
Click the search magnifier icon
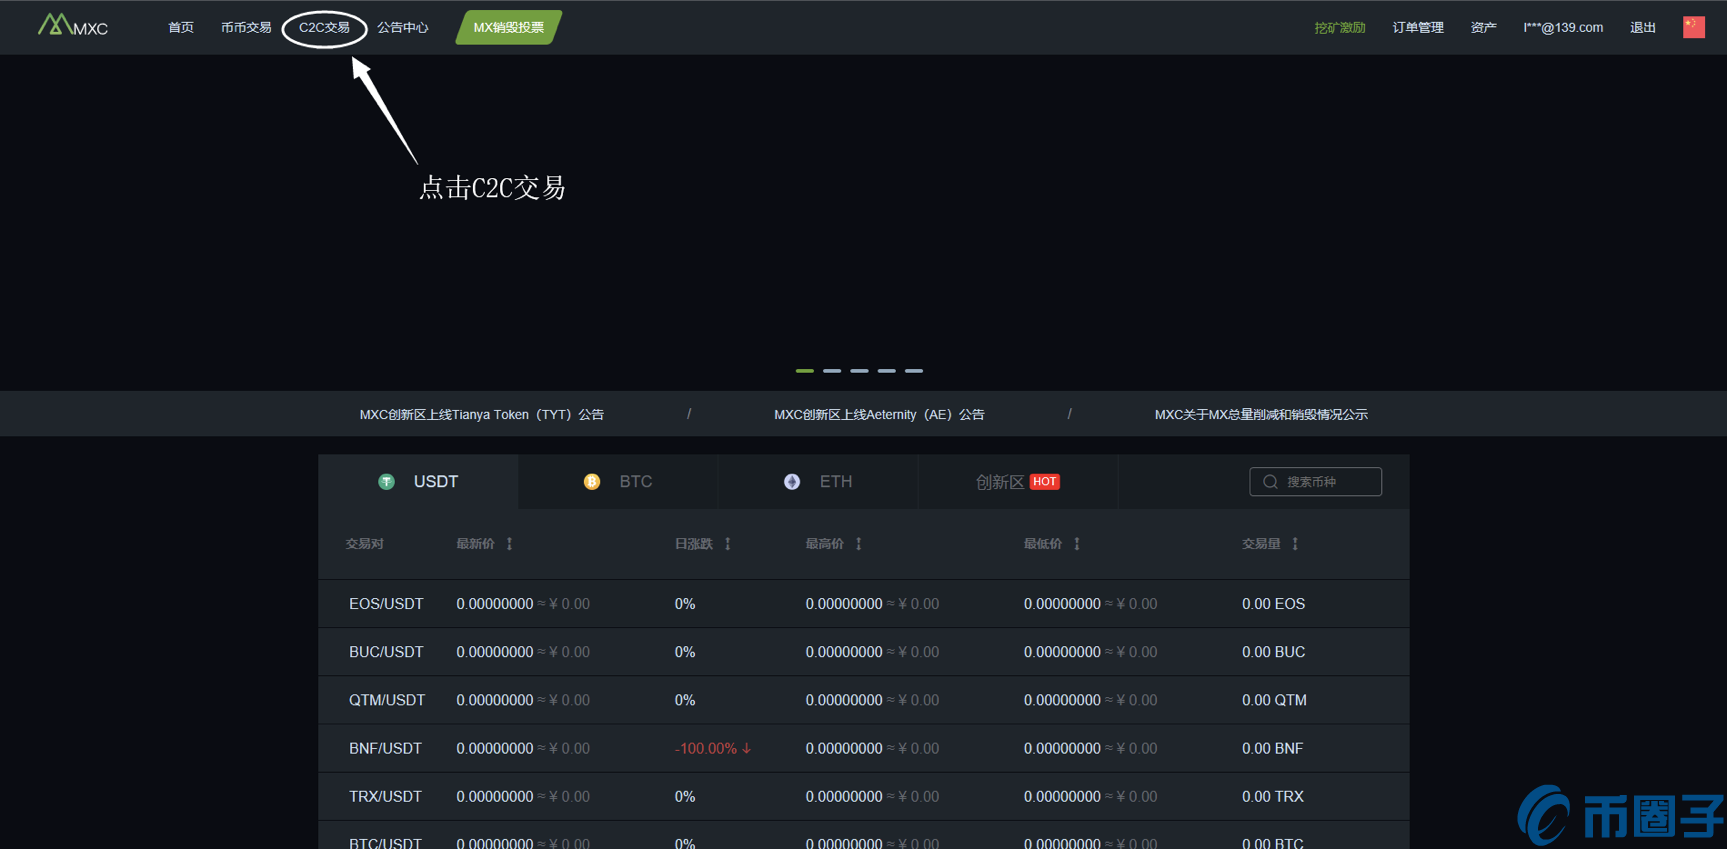tap(1270, 482)
